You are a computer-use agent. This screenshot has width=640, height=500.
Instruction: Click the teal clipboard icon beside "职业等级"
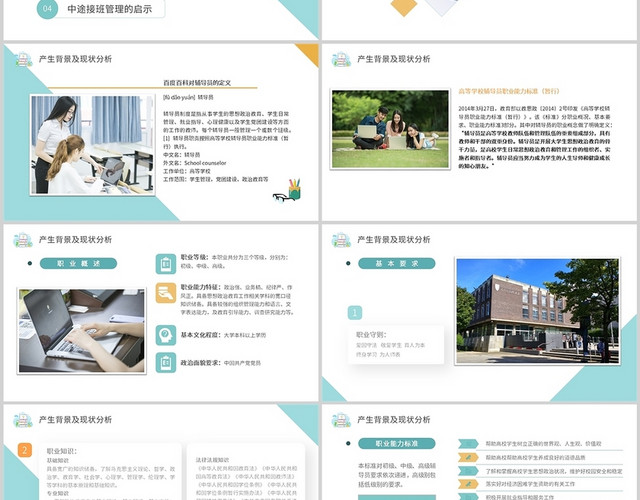click(x=166, y=264)
